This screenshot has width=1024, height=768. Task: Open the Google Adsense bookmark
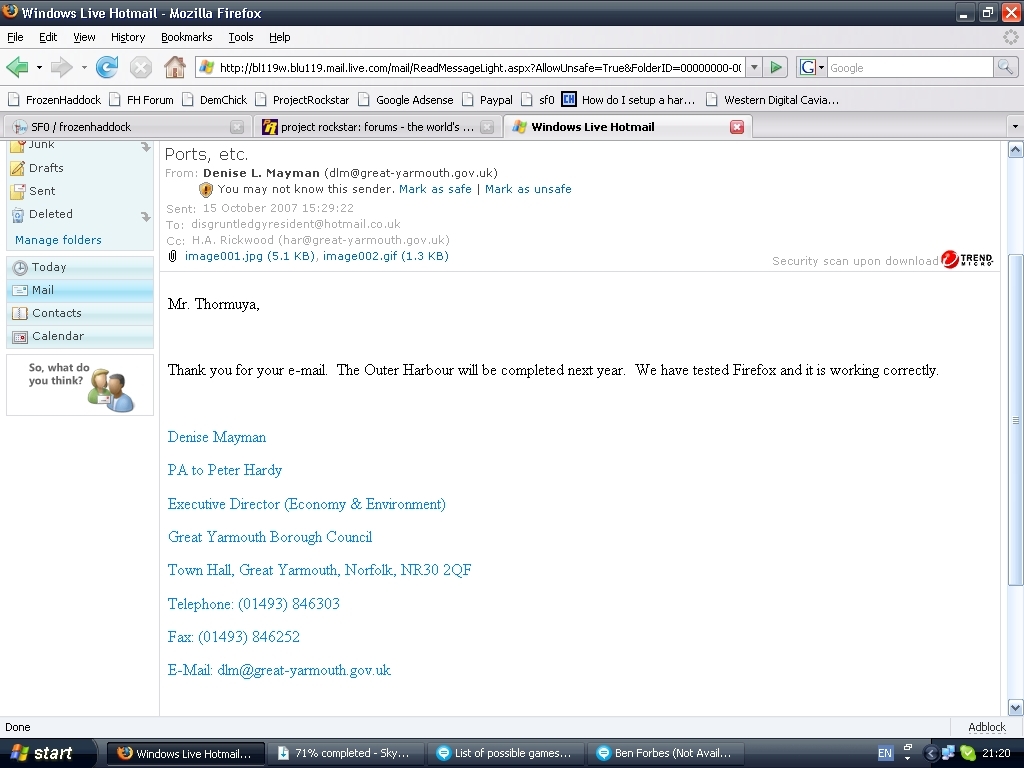(x=406, y=100)
